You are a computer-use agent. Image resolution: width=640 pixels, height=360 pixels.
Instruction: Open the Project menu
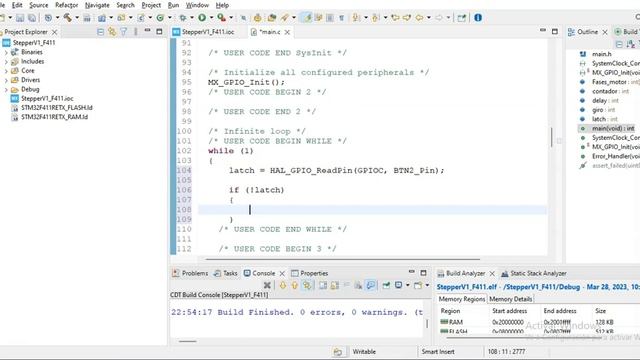click(151, 5)
